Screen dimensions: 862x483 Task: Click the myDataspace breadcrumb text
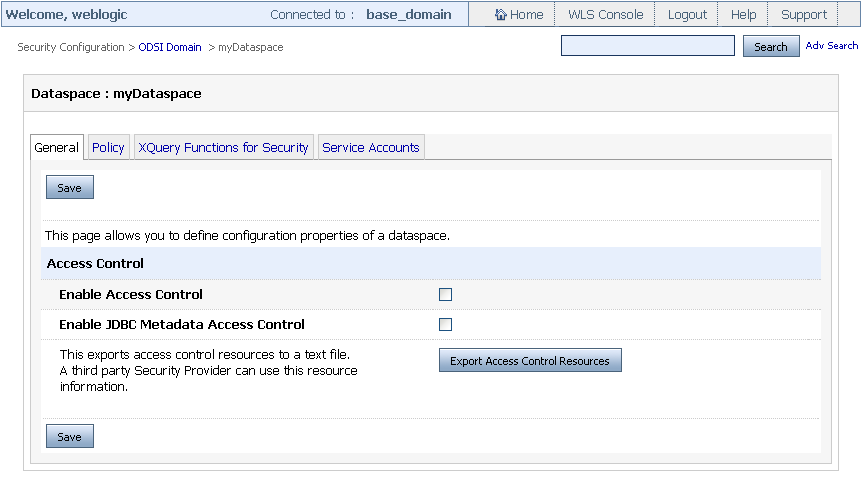(251, 47)
